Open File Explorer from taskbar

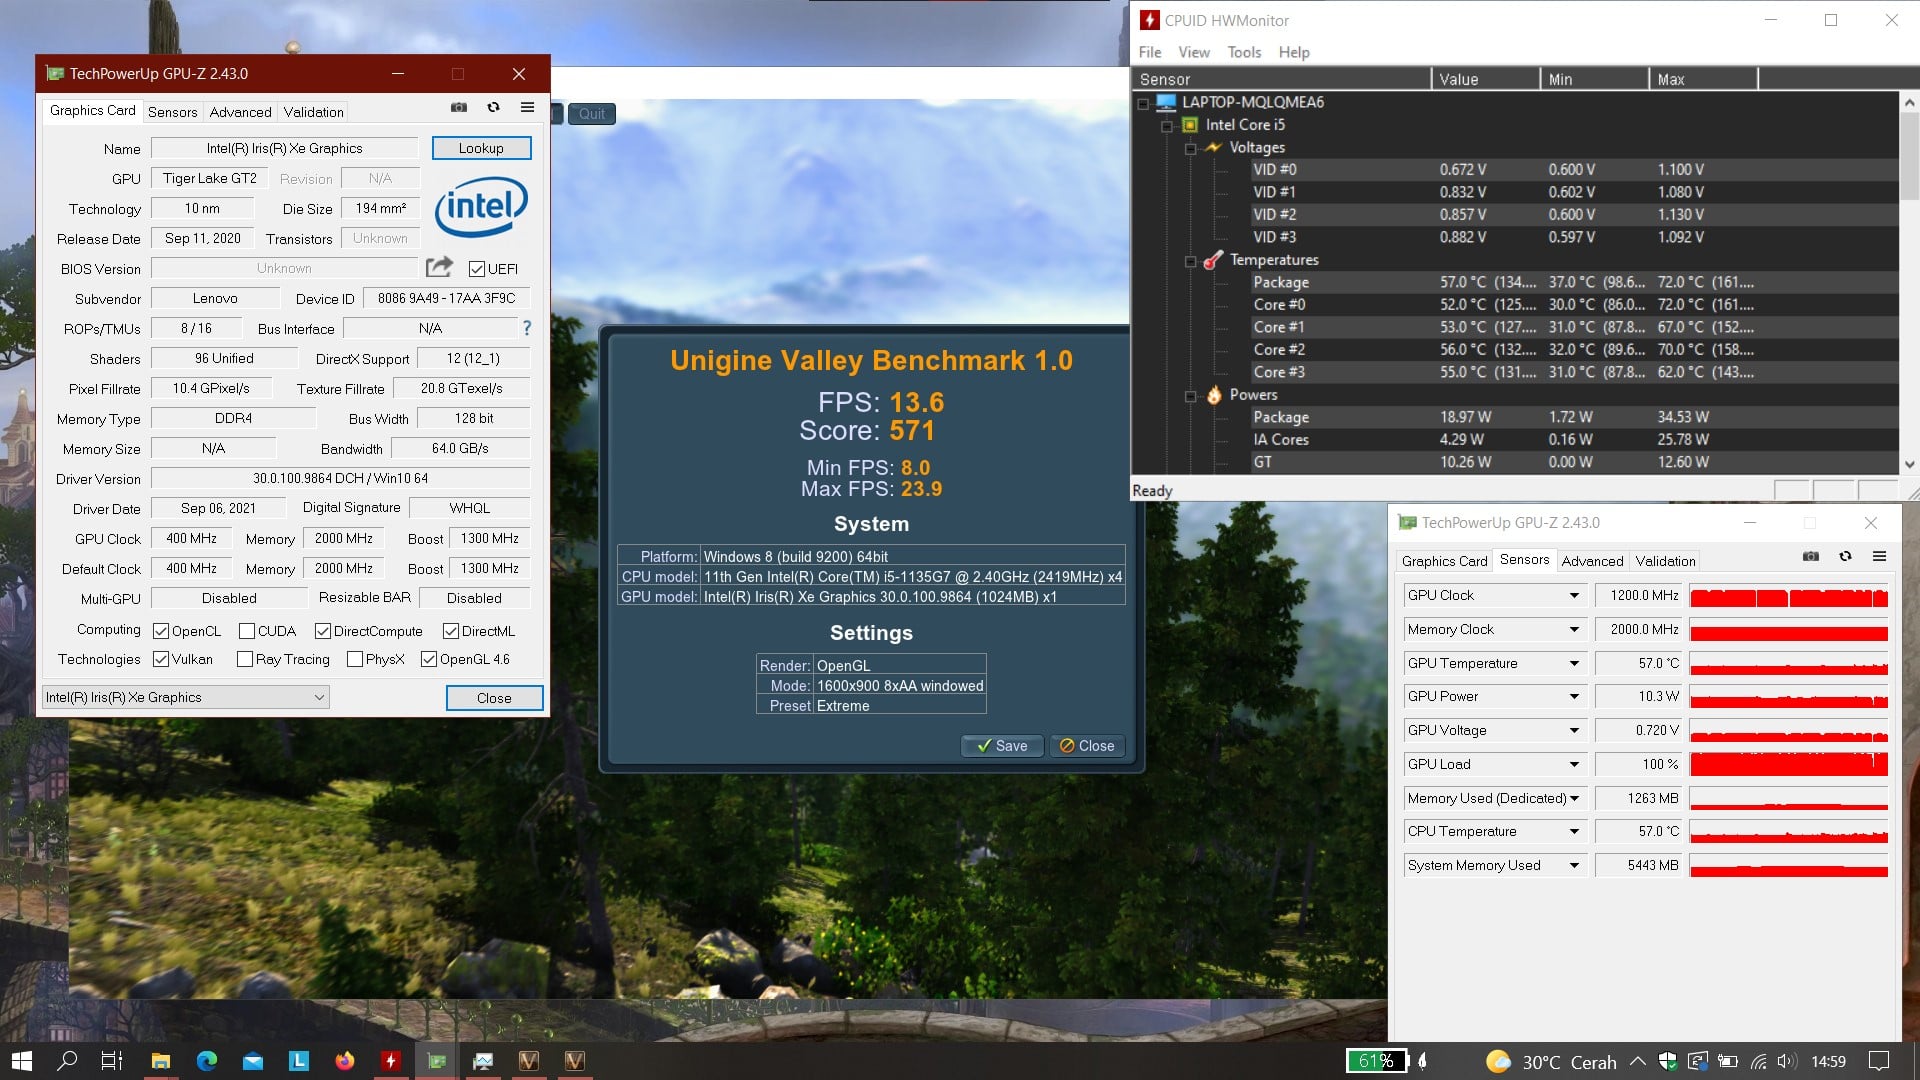pyautogui.click(x=160, y=1061)
